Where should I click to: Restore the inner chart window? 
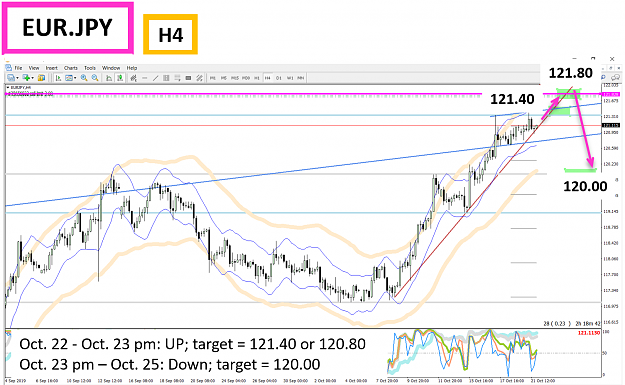click(611, 68)
